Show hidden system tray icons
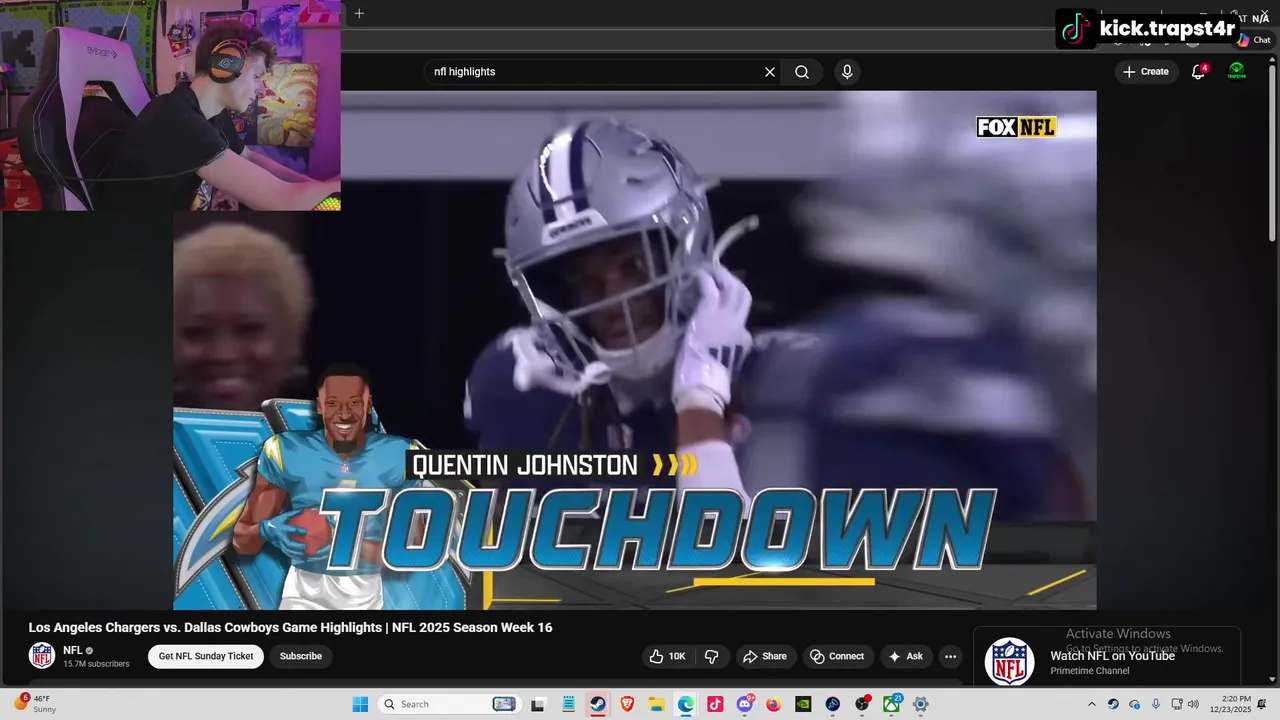 click(x=1092, y=704)
